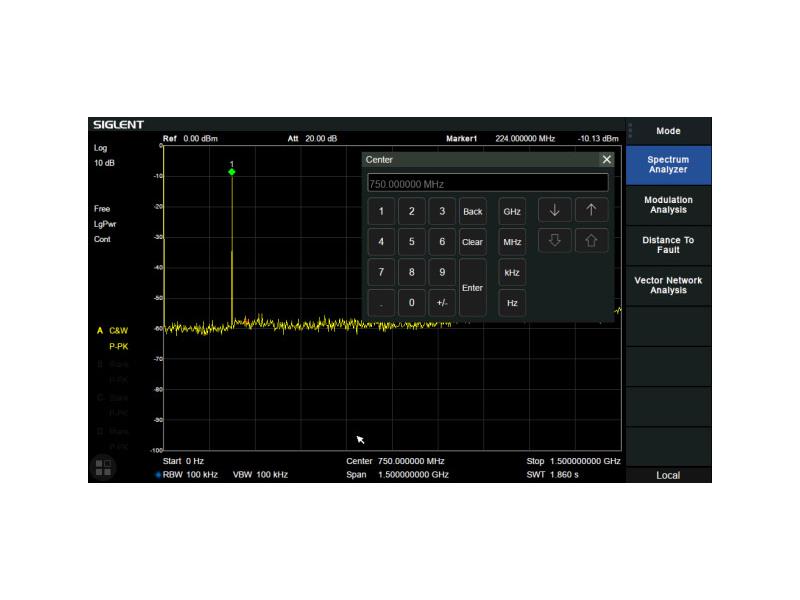This screenshot has height=600, width=800.
Task: Tap keypad digit 8
Action: click(x=411, y=272)
